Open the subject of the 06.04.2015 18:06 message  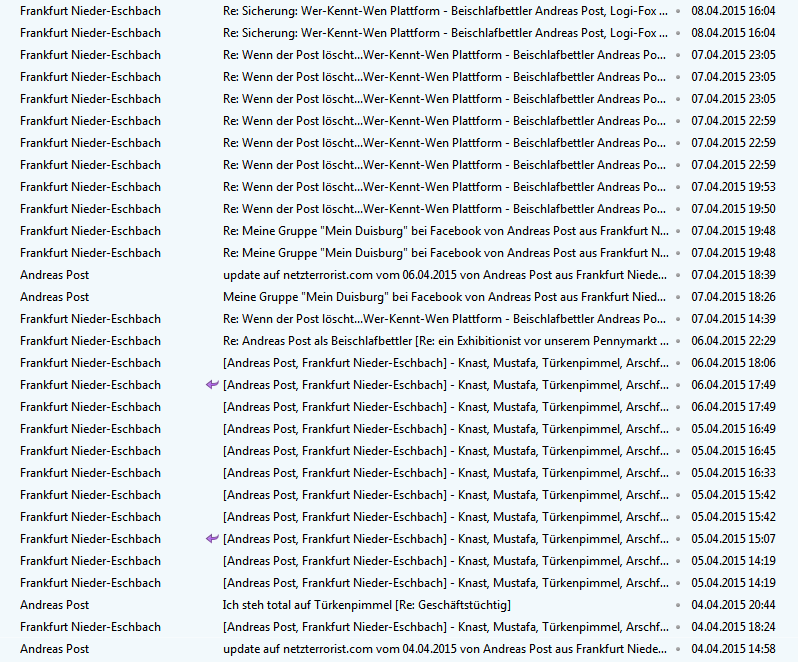(x=446, y=363)
